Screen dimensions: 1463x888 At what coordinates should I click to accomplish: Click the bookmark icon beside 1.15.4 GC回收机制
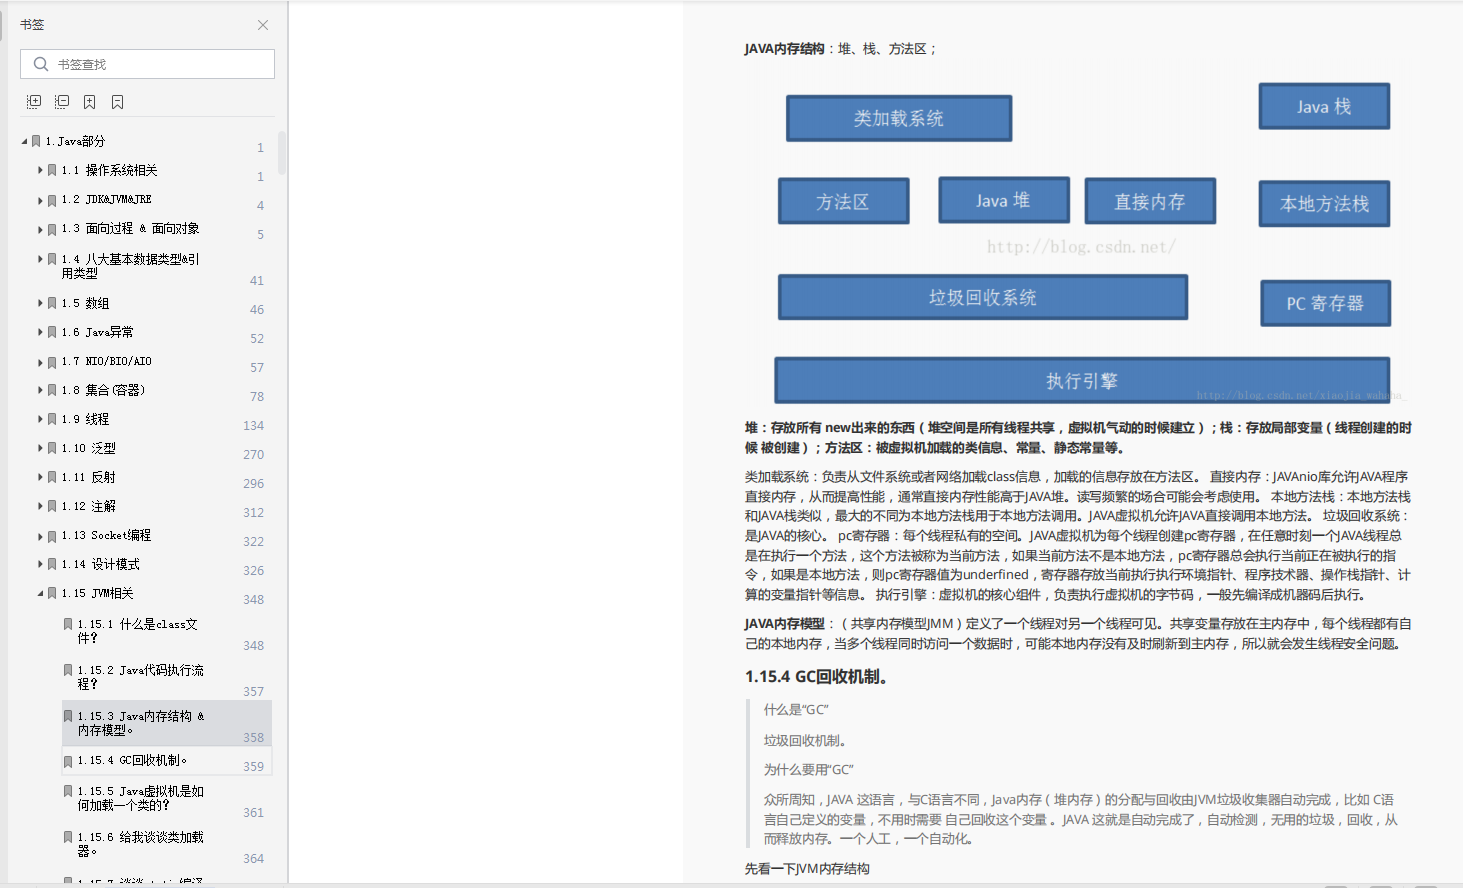[68, 761]
